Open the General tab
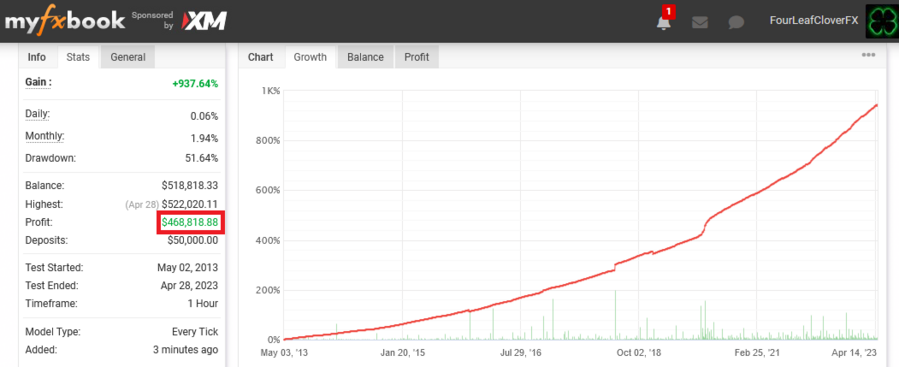Viewport: 899px width, 367px height. point(128,57)
